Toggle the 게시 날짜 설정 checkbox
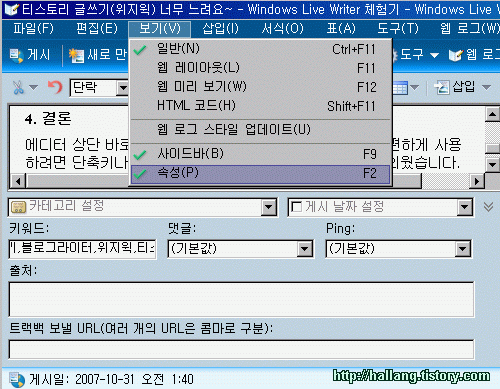Viewport: 500px width, 389px height. [296, 207]
